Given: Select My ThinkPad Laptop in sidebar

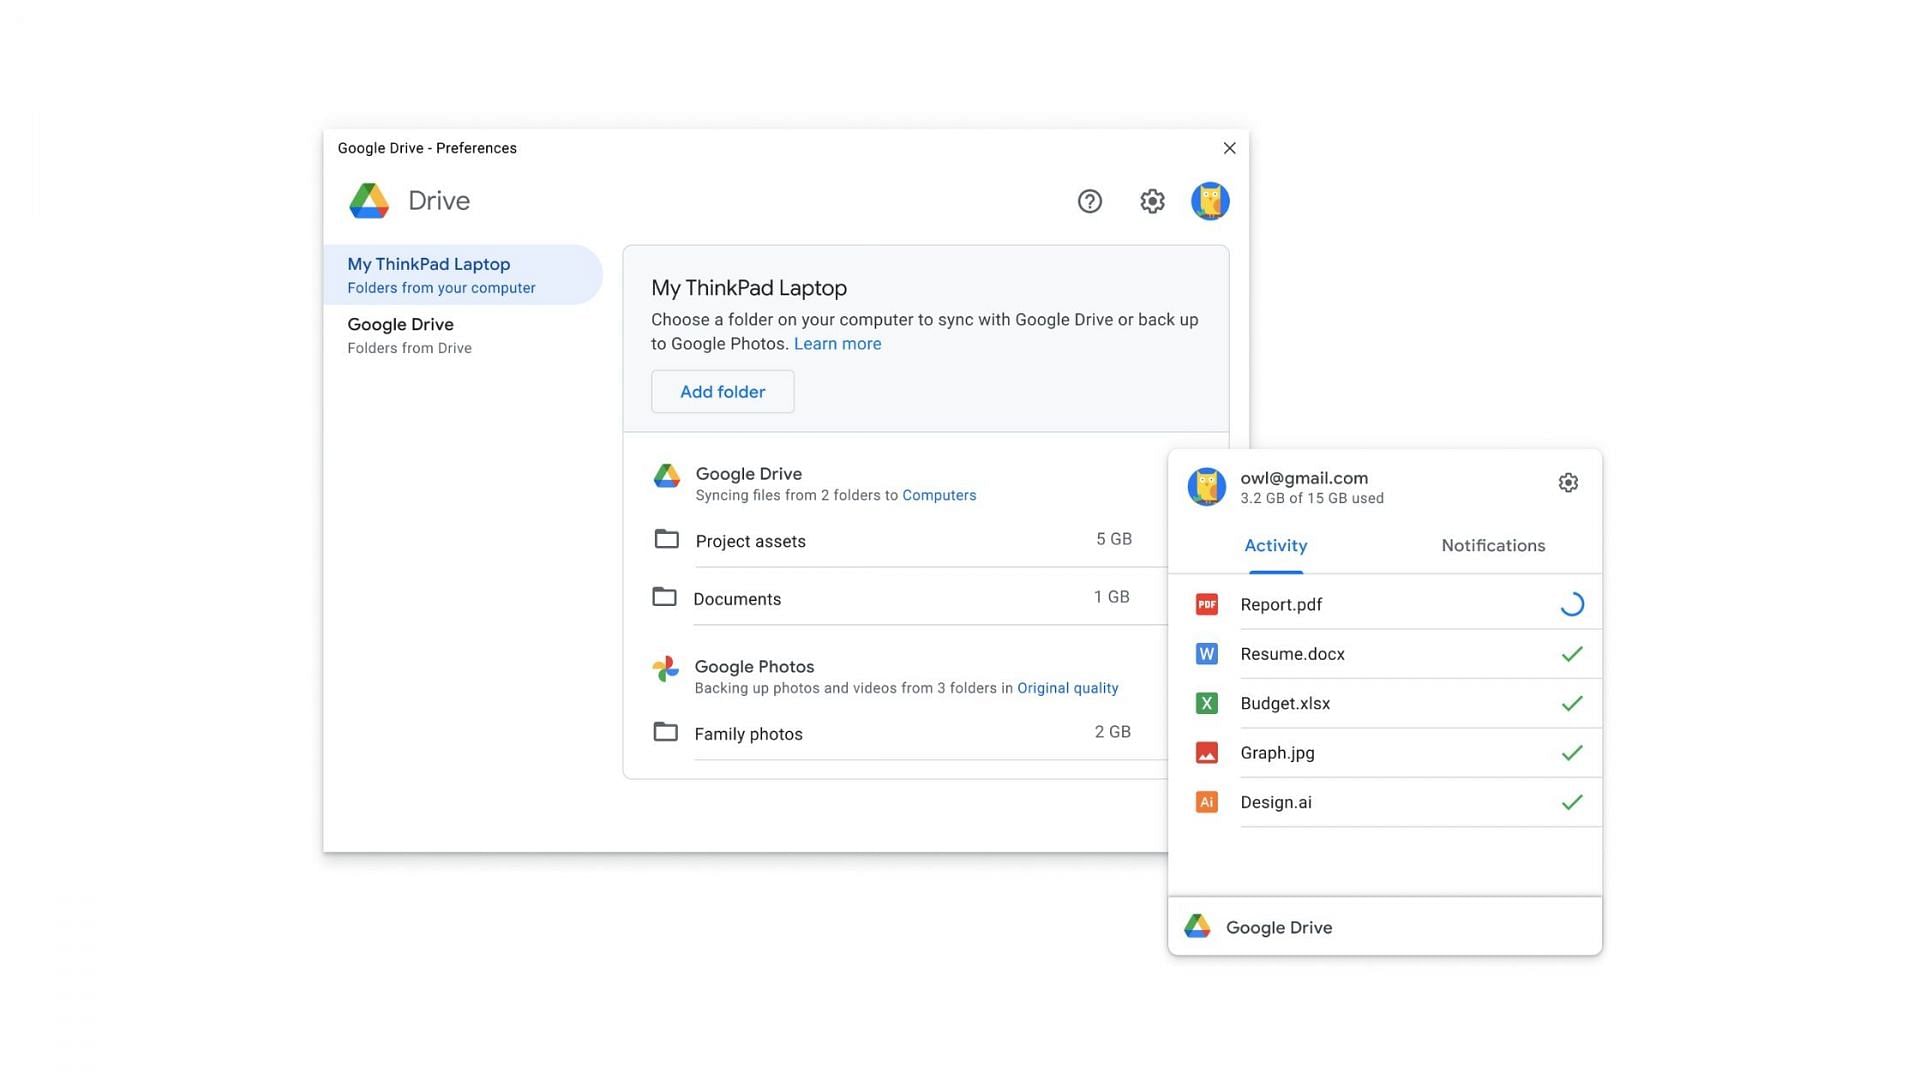Looking at the screenshot, I should coord(463,275).
